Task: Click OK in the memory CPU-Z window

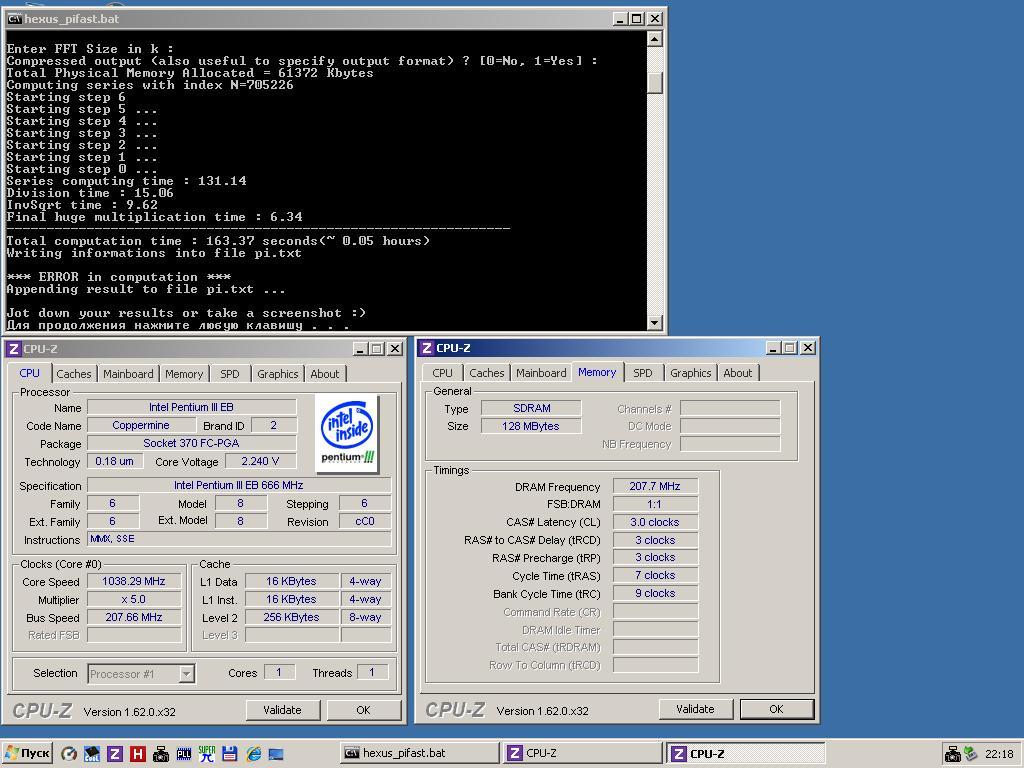Action: (776, 709)
